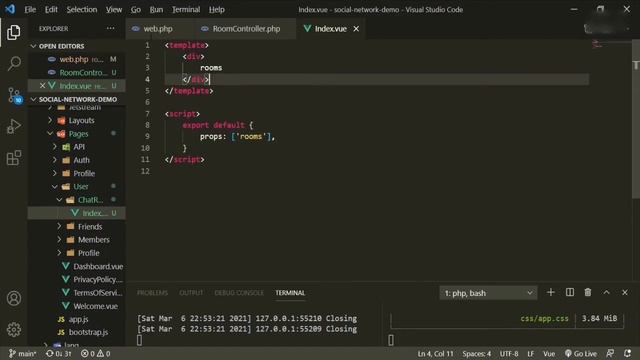Open the Search view in activity bar
The image size is (640, 360).
click(14, 64)
